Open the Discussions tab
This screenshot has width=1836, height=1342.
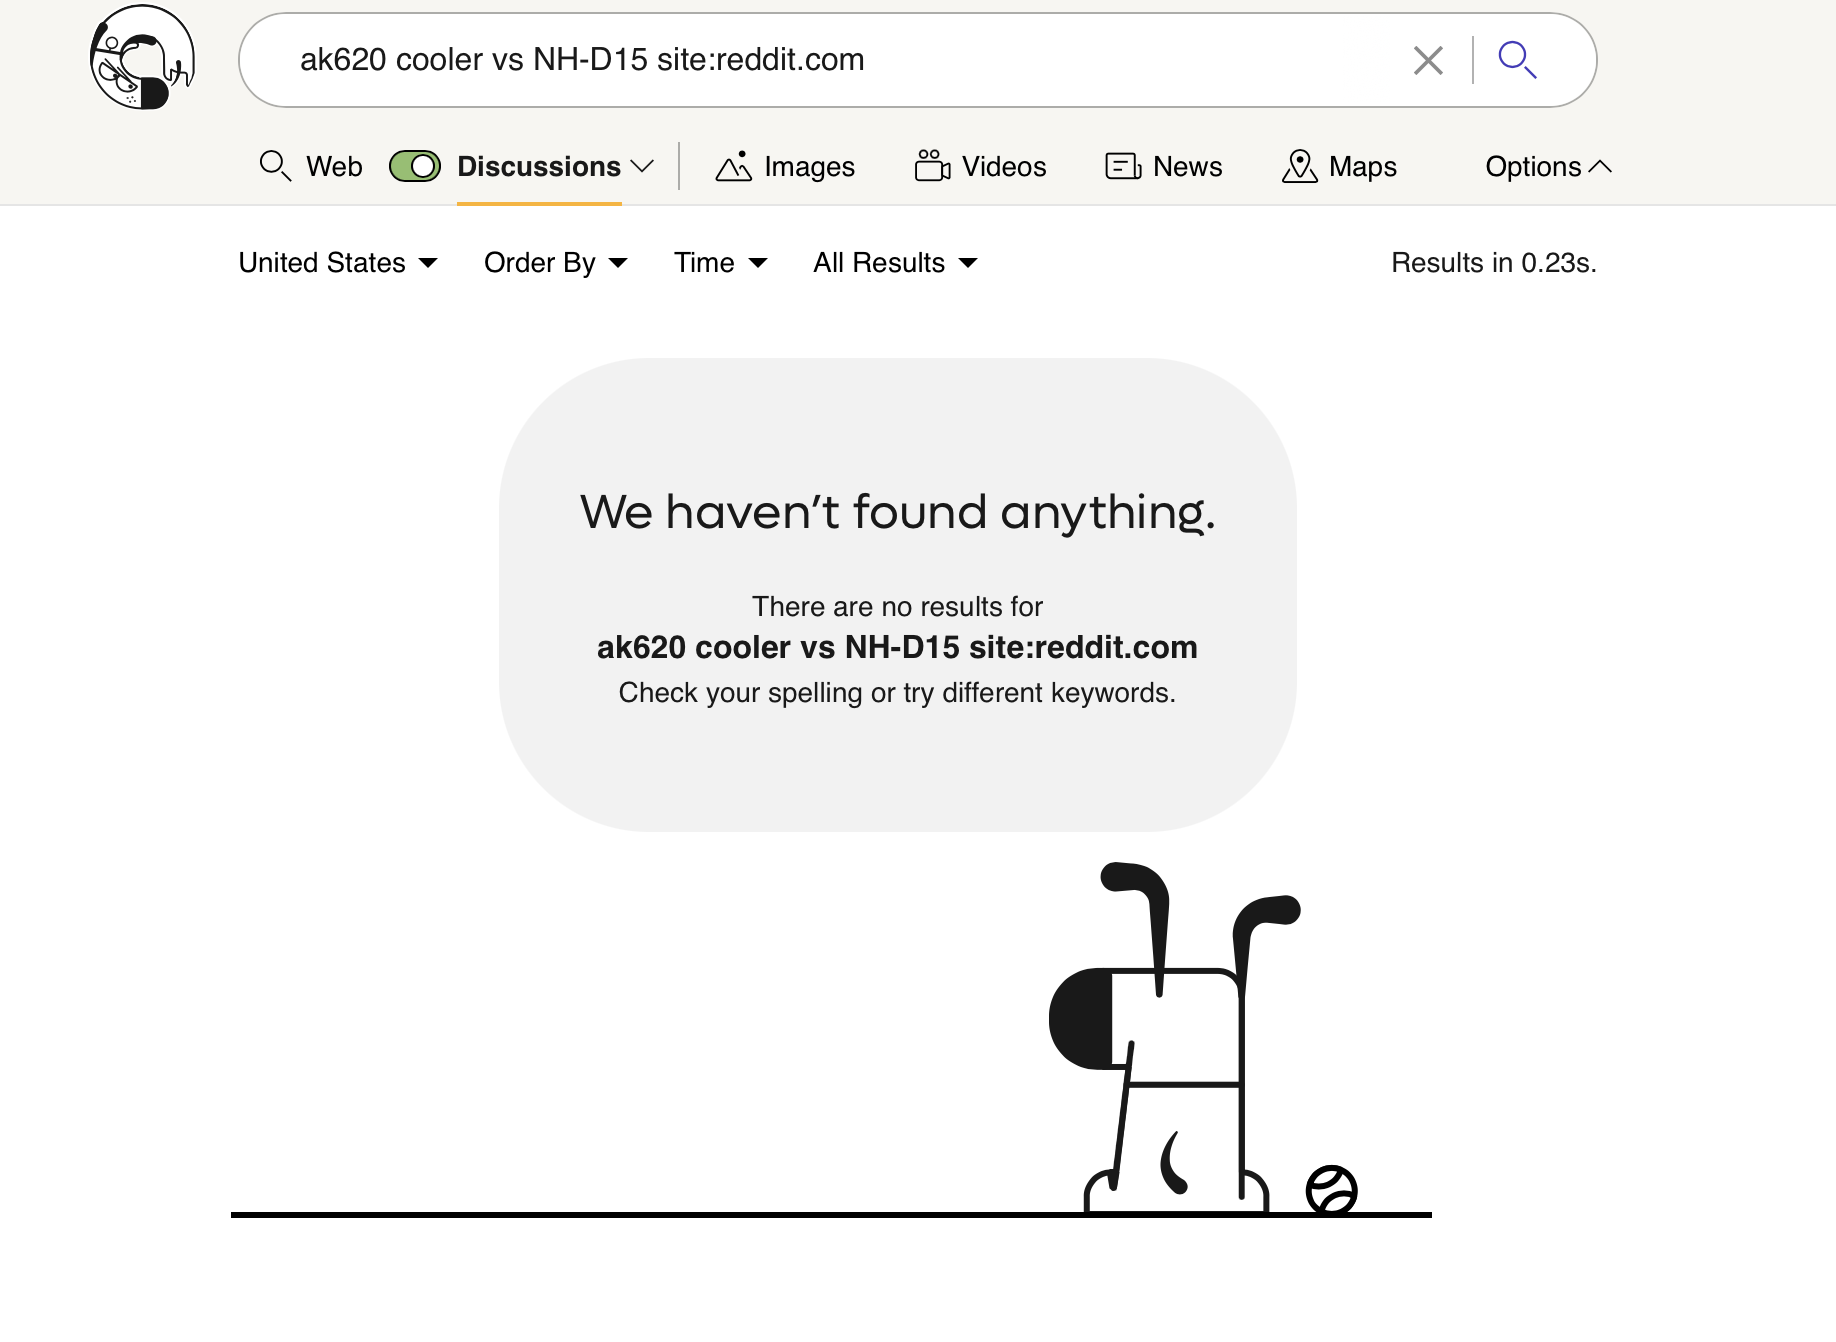pos(538,166)
